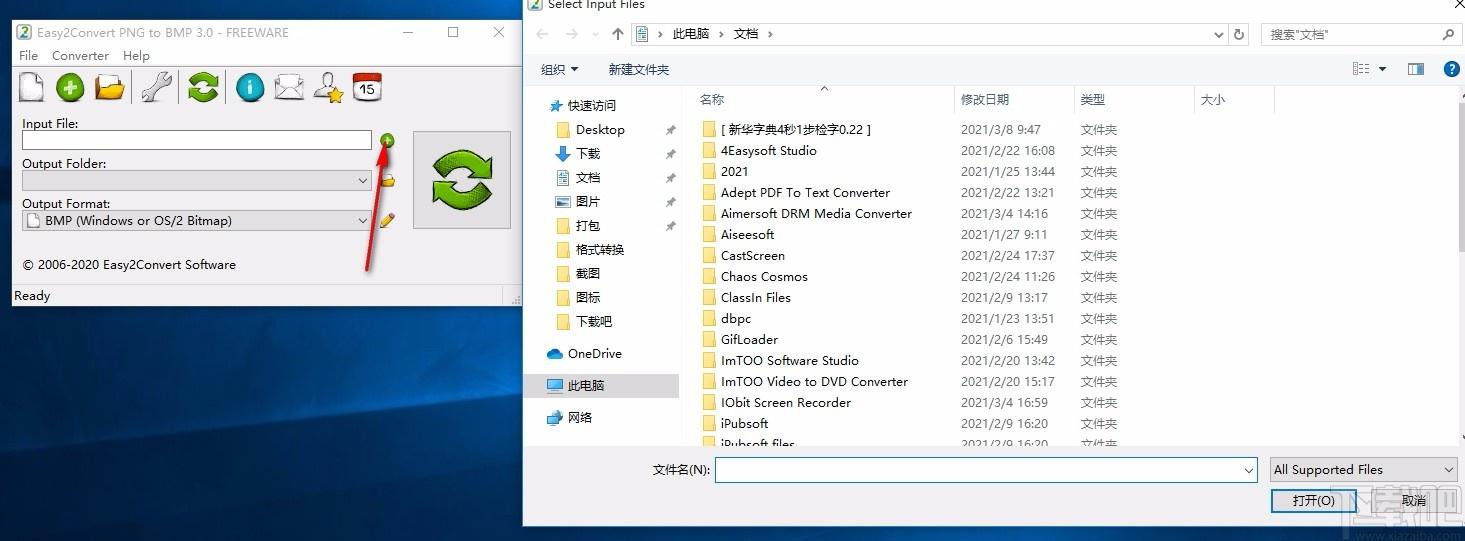Select 快速访问 in the navigation tree
The height and width of the screenshot is (541, 1465).
(x=592, y=105)
